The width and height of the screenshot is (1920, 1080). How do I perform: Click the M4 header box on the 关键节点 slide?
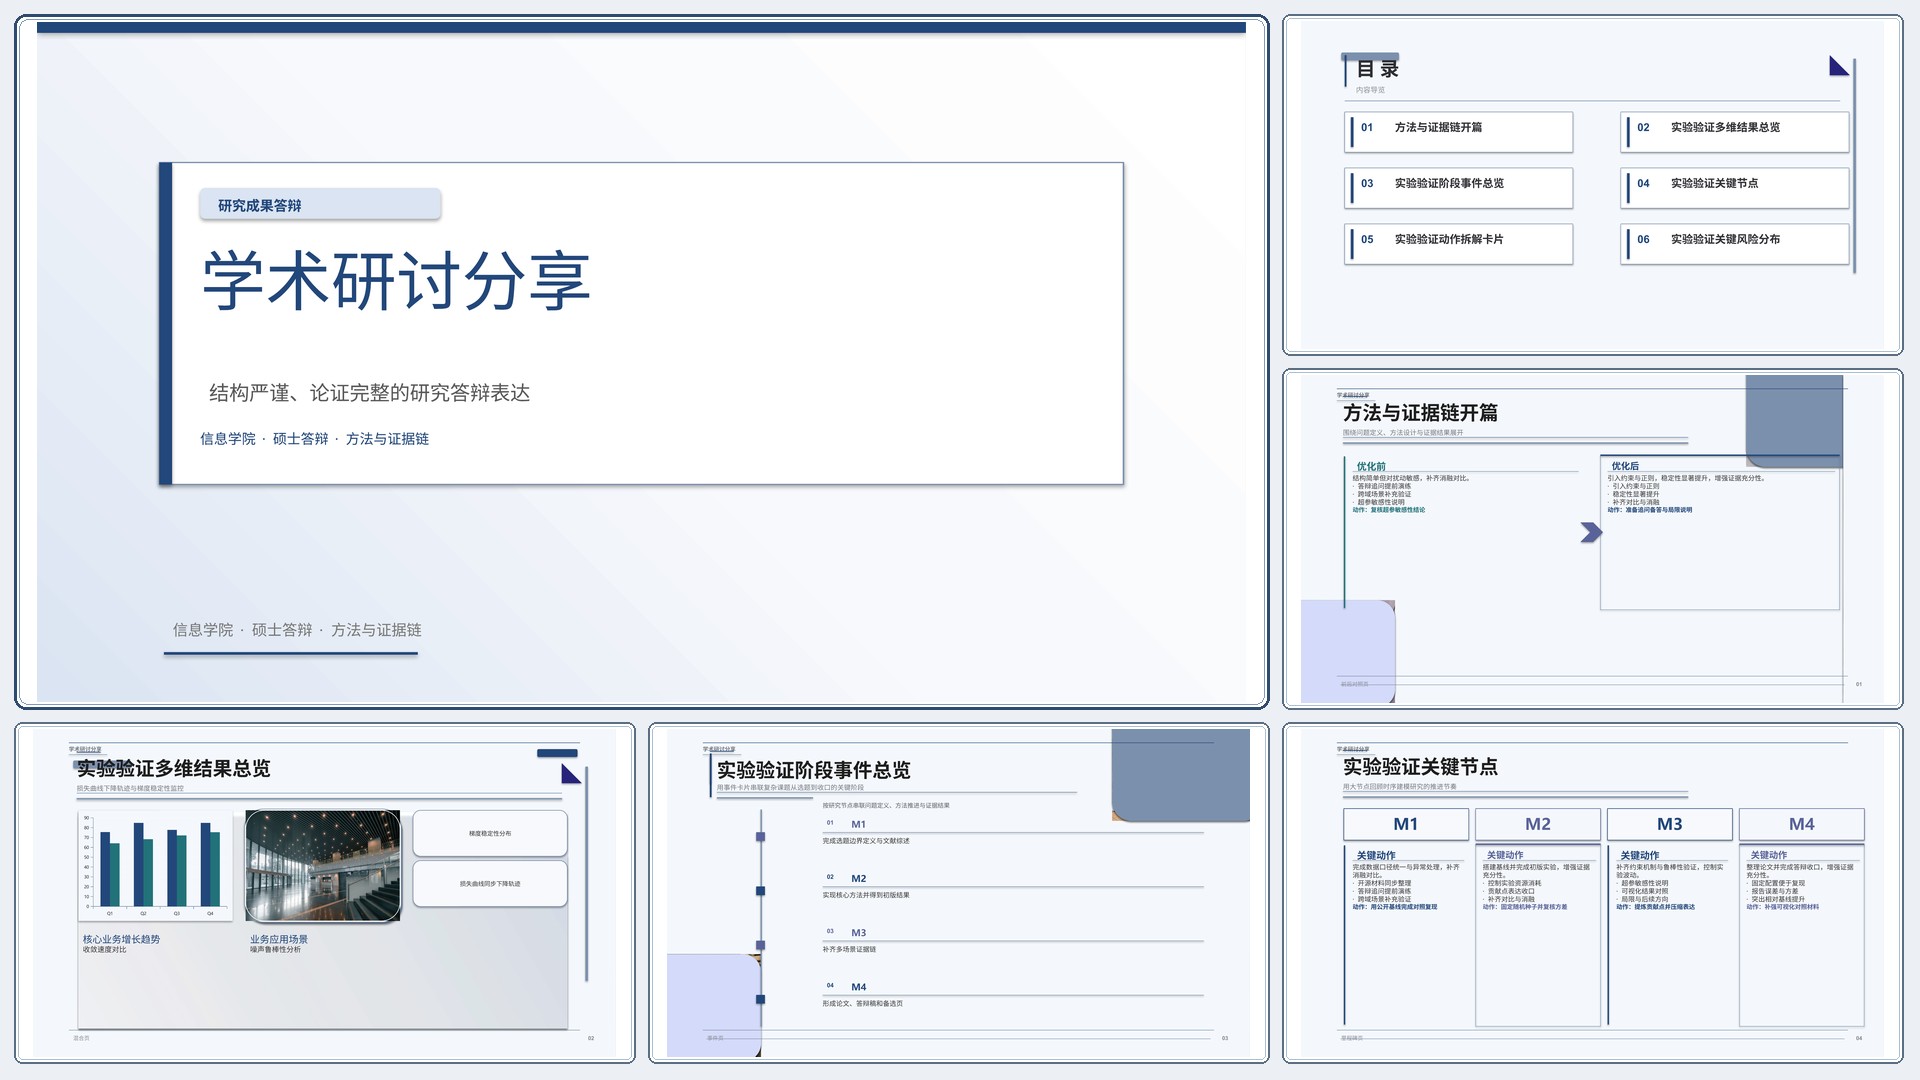1802,824
